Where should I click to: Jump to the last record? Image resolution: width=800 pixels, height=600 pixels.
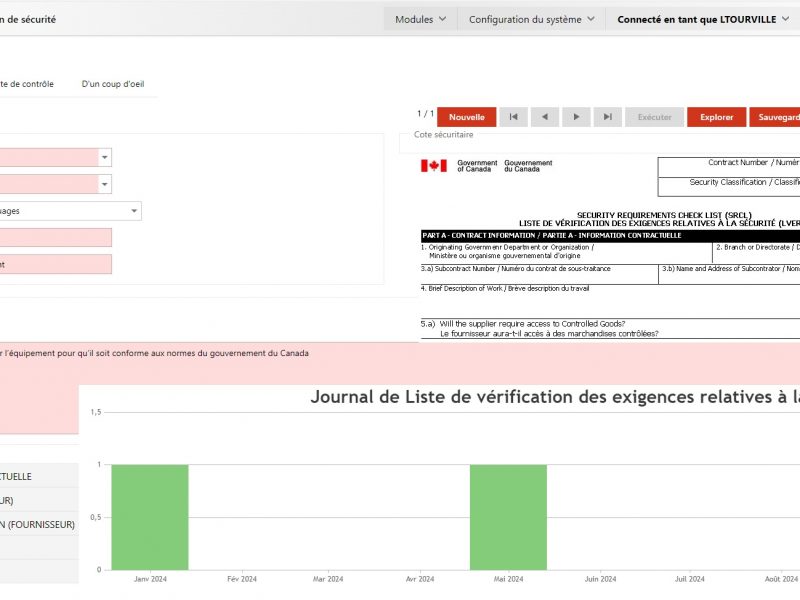tap(607, 117)
